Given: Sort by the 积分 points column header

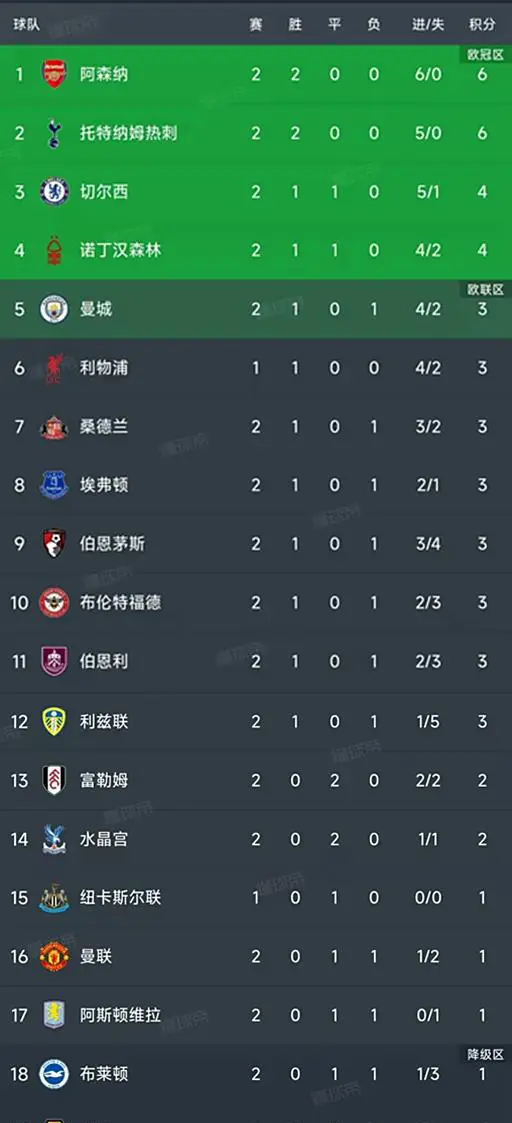Looking at the screenshot, I should (x=482, y=25).
